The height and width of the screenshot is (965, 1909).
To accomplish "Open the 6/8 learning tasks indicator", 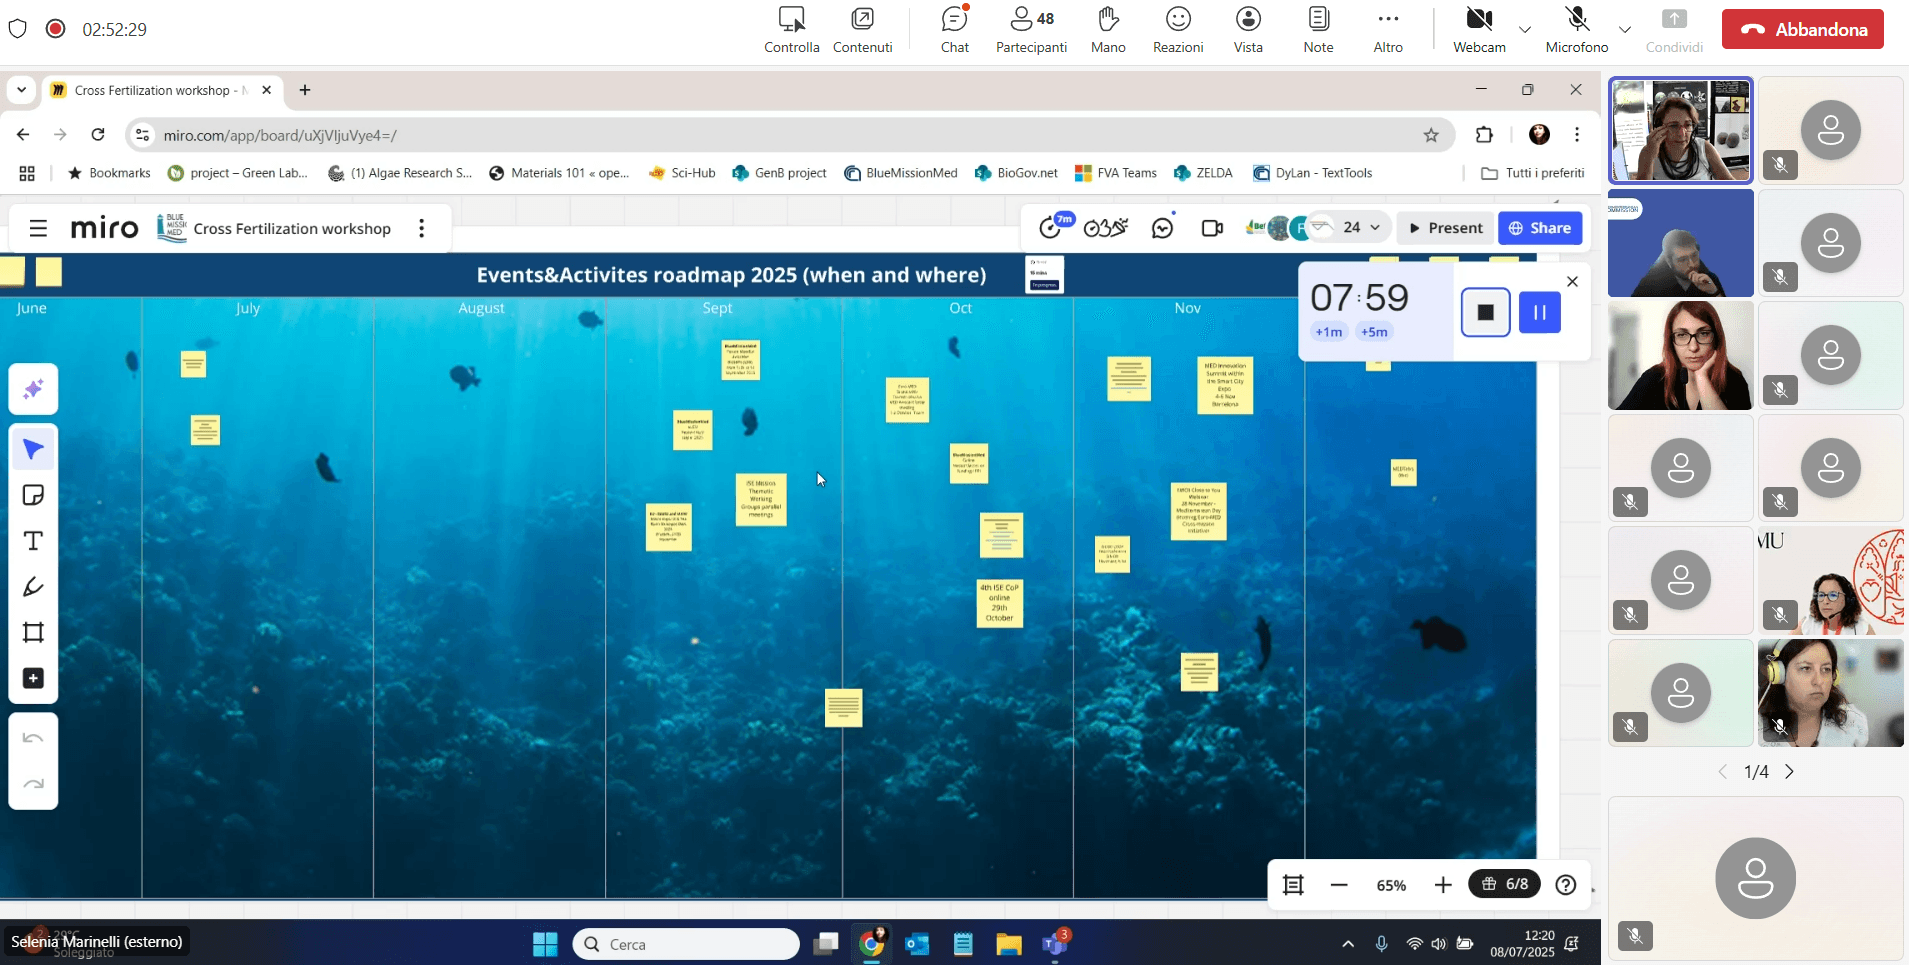I will coord(1505,884).
